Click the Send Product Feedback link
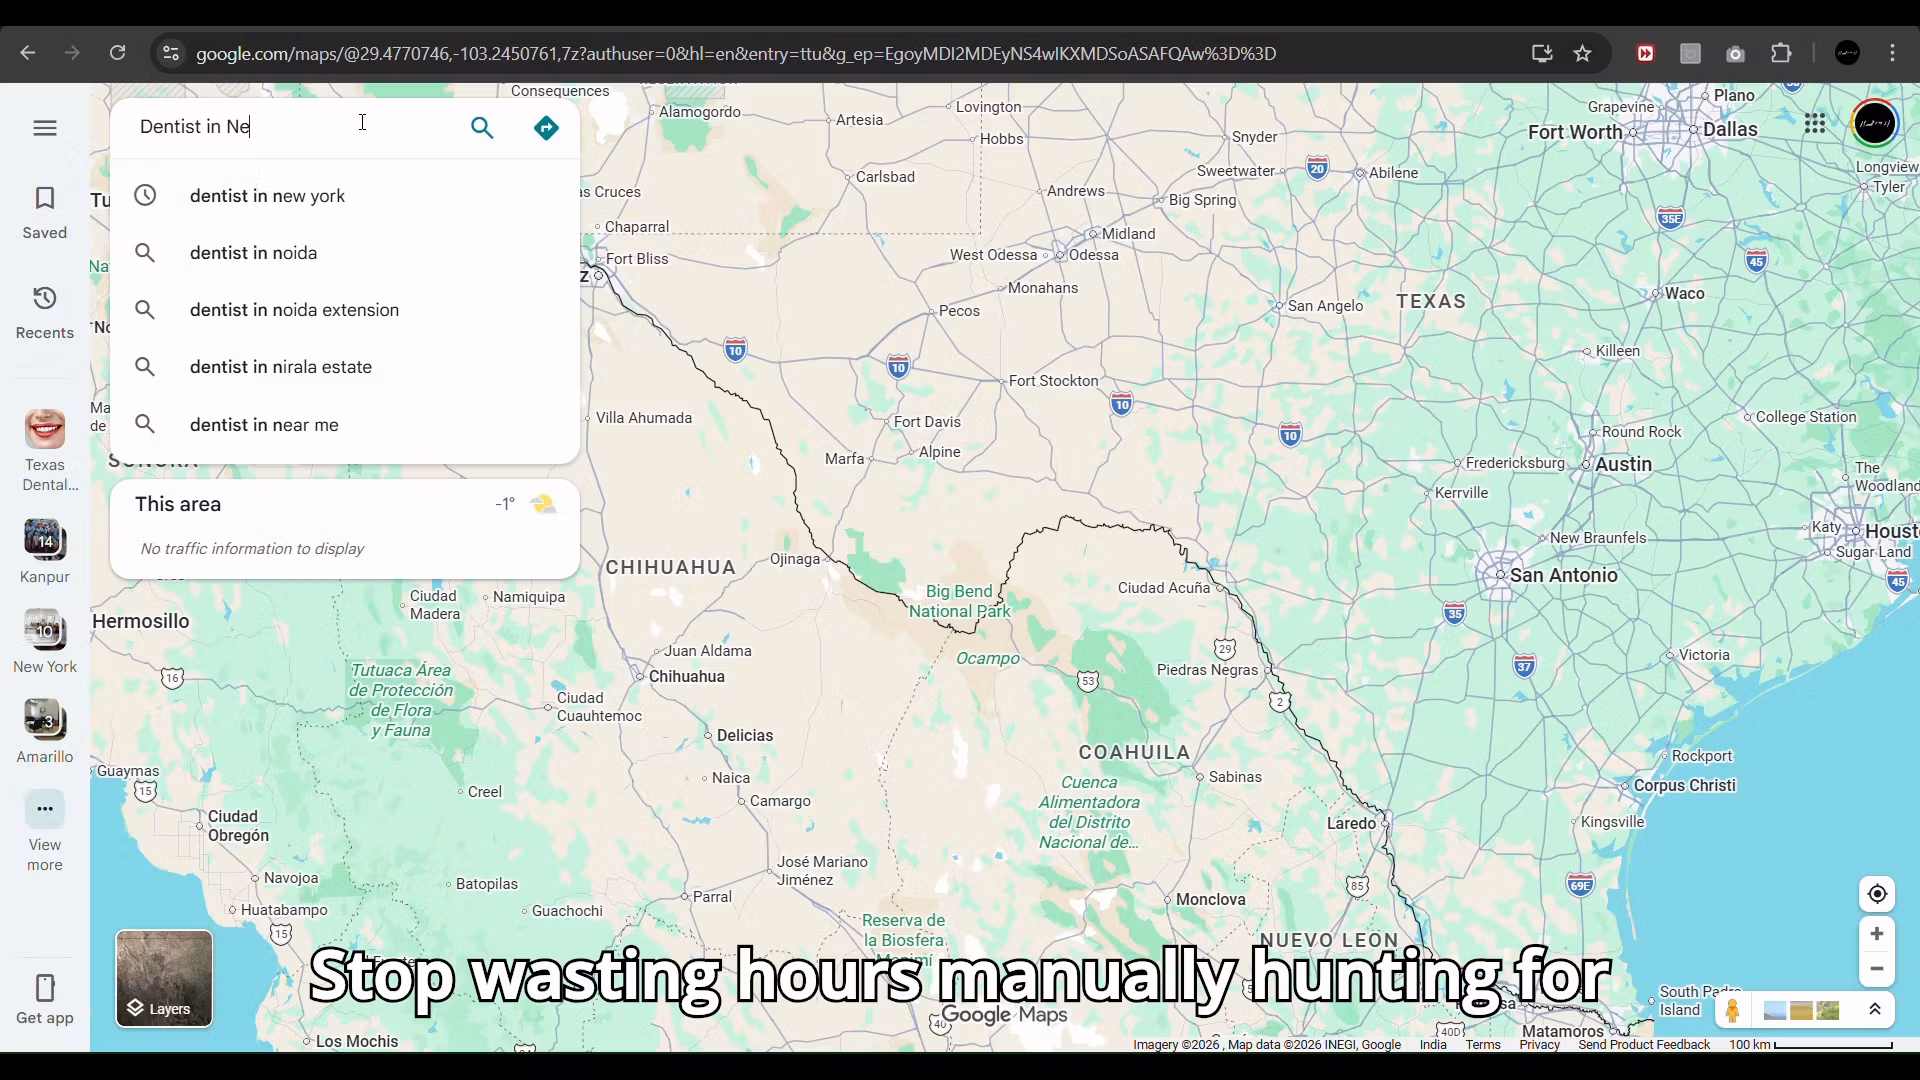Screen dimensions: 1920x1080 pos(1644,1045)
